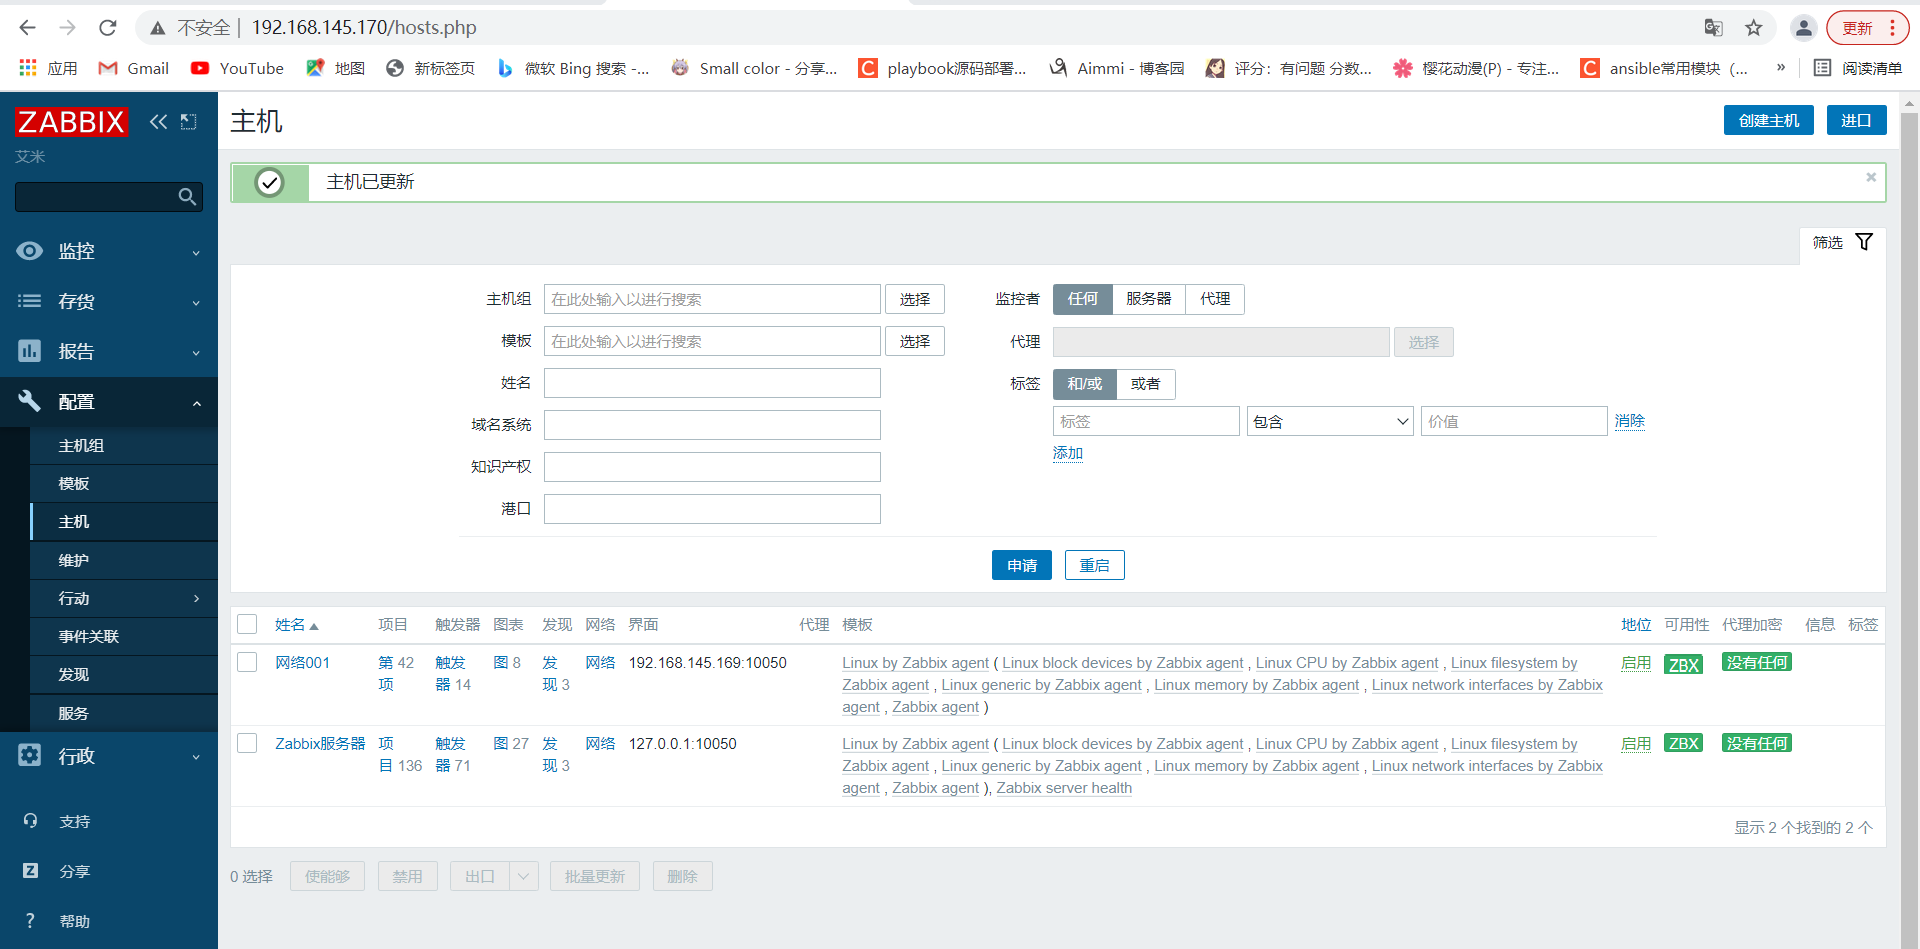1920x949 pixels.
Task: Click the 创建主机 button
Action: click(x=1768, y=120)
